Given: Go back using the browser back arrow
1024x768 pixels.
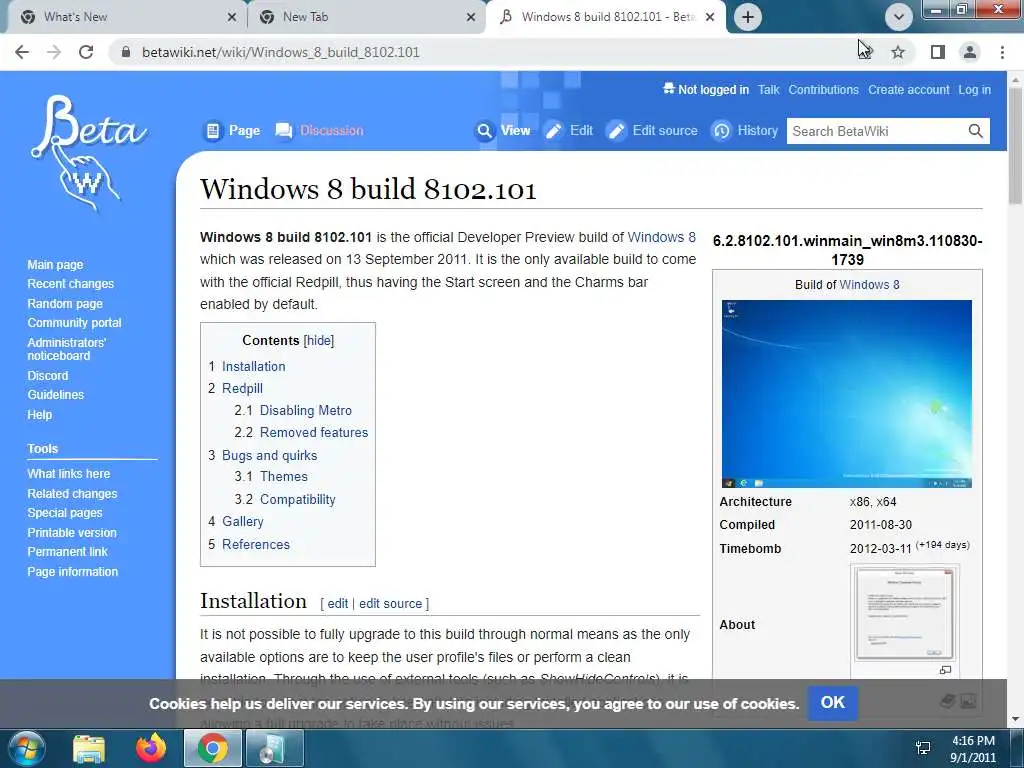Looking at the screenshot, I should click(22, 52).
